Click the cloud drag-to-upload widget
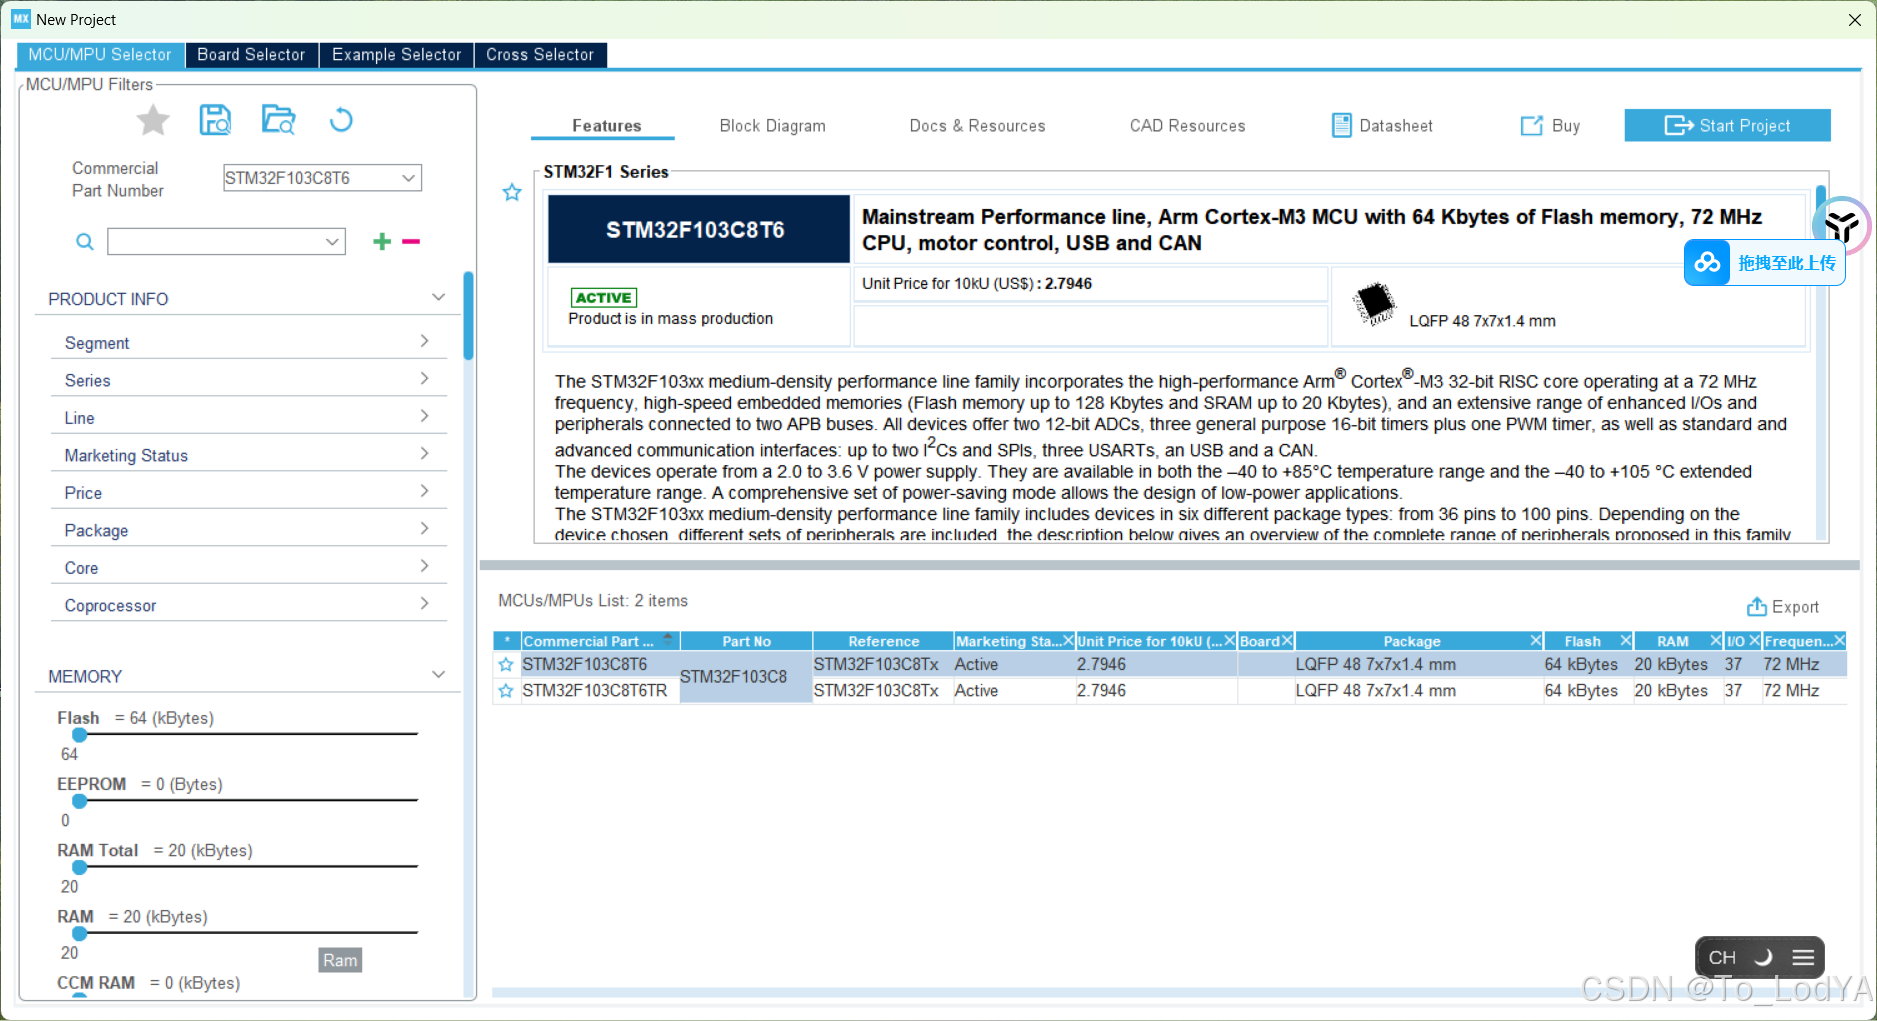The image size is (1877, 1021). 1765,263
